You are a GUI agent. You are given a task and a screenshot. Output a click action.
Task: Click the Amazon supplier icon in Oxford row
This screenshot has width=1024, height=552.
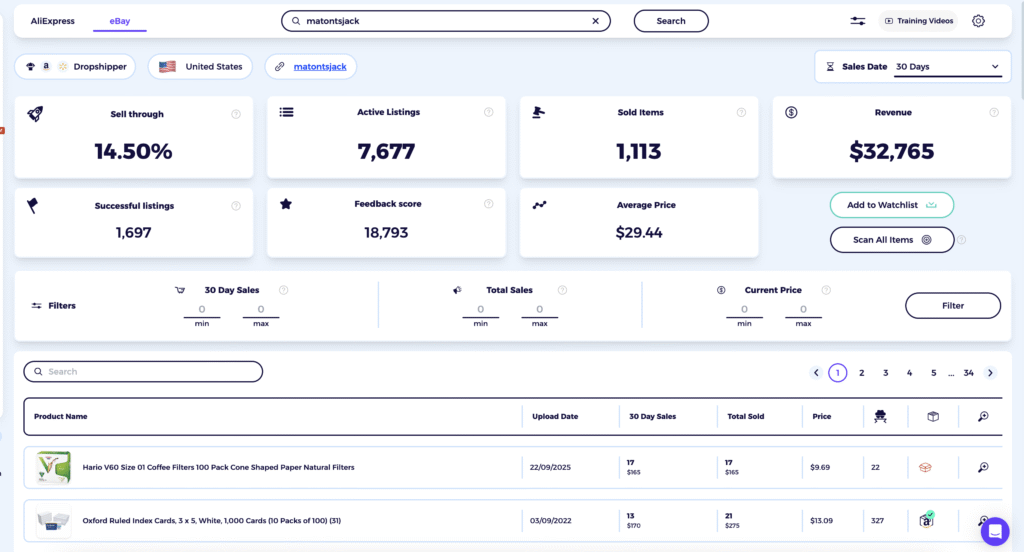point(927,520)
